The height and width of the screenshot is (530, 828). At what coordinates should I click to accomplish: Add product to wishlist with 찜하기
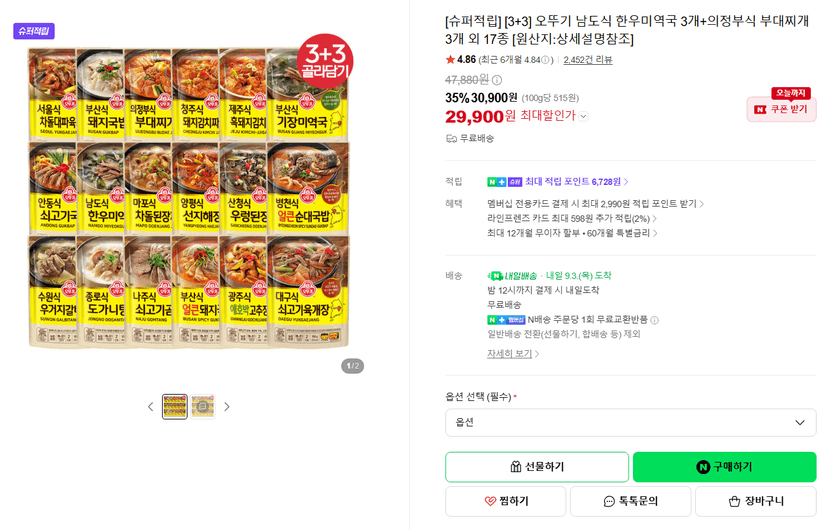[506, 501]
